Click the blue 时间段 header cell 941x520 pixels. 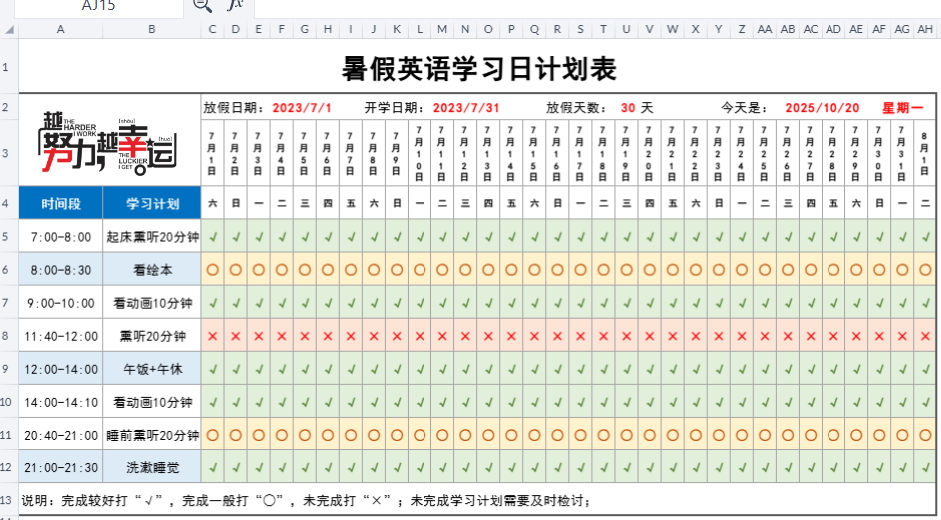(60, 204)
